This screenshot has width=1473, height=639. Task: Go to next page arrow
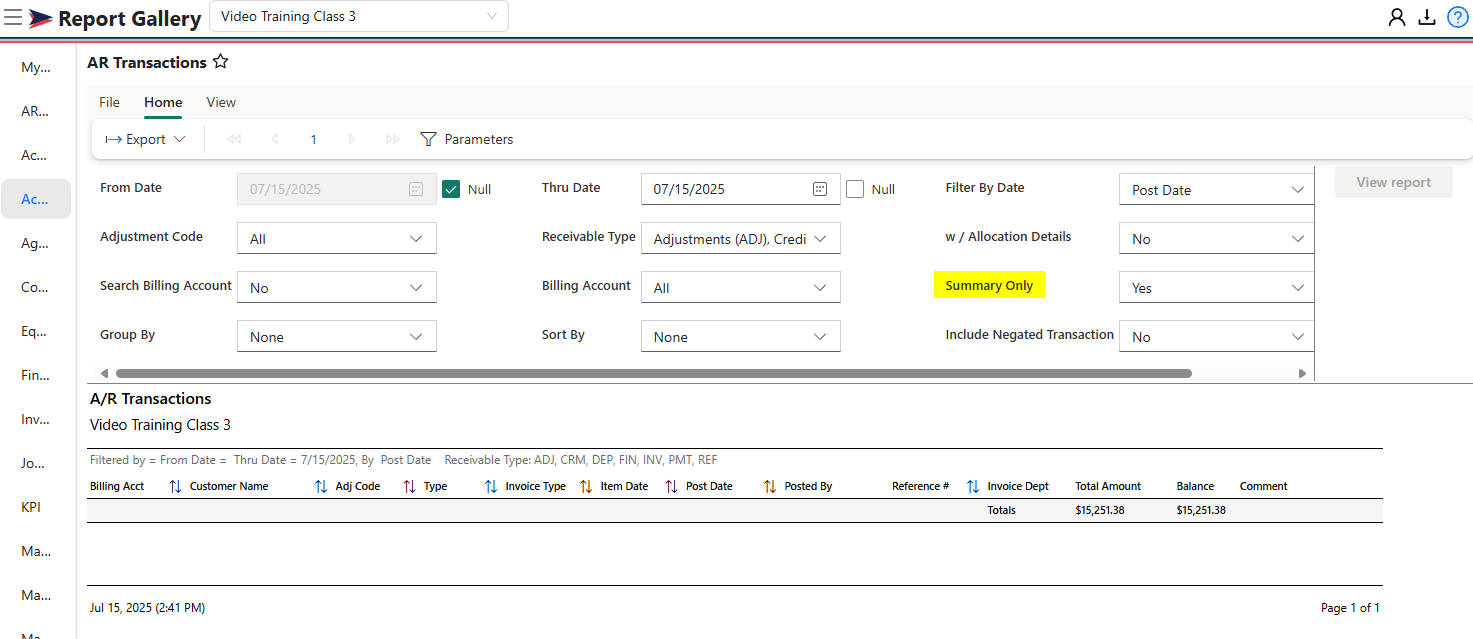click(352, 139)
